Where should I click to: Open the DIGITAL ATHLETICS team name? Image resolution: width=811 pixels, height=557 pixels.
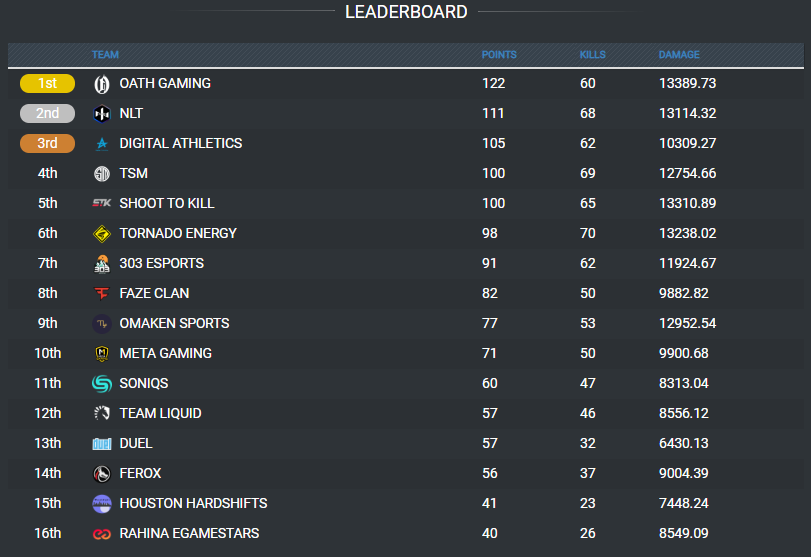pyautogui.click(x=181, y=143)
